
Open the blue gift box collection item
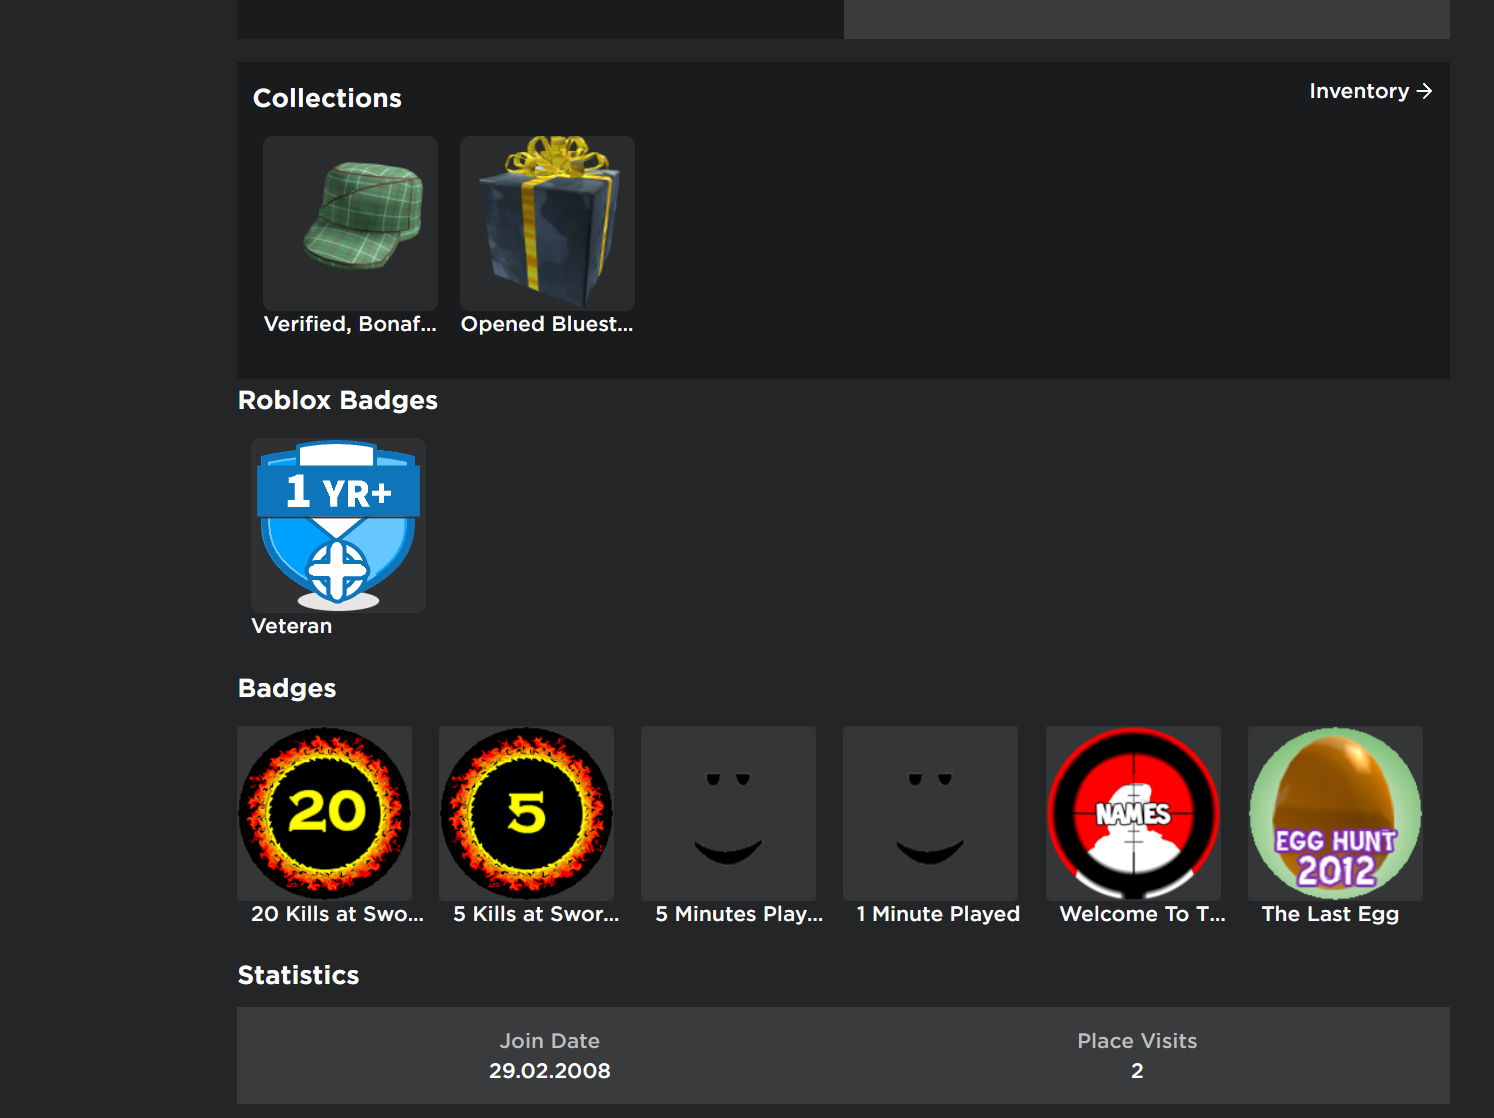click(547, 223)
